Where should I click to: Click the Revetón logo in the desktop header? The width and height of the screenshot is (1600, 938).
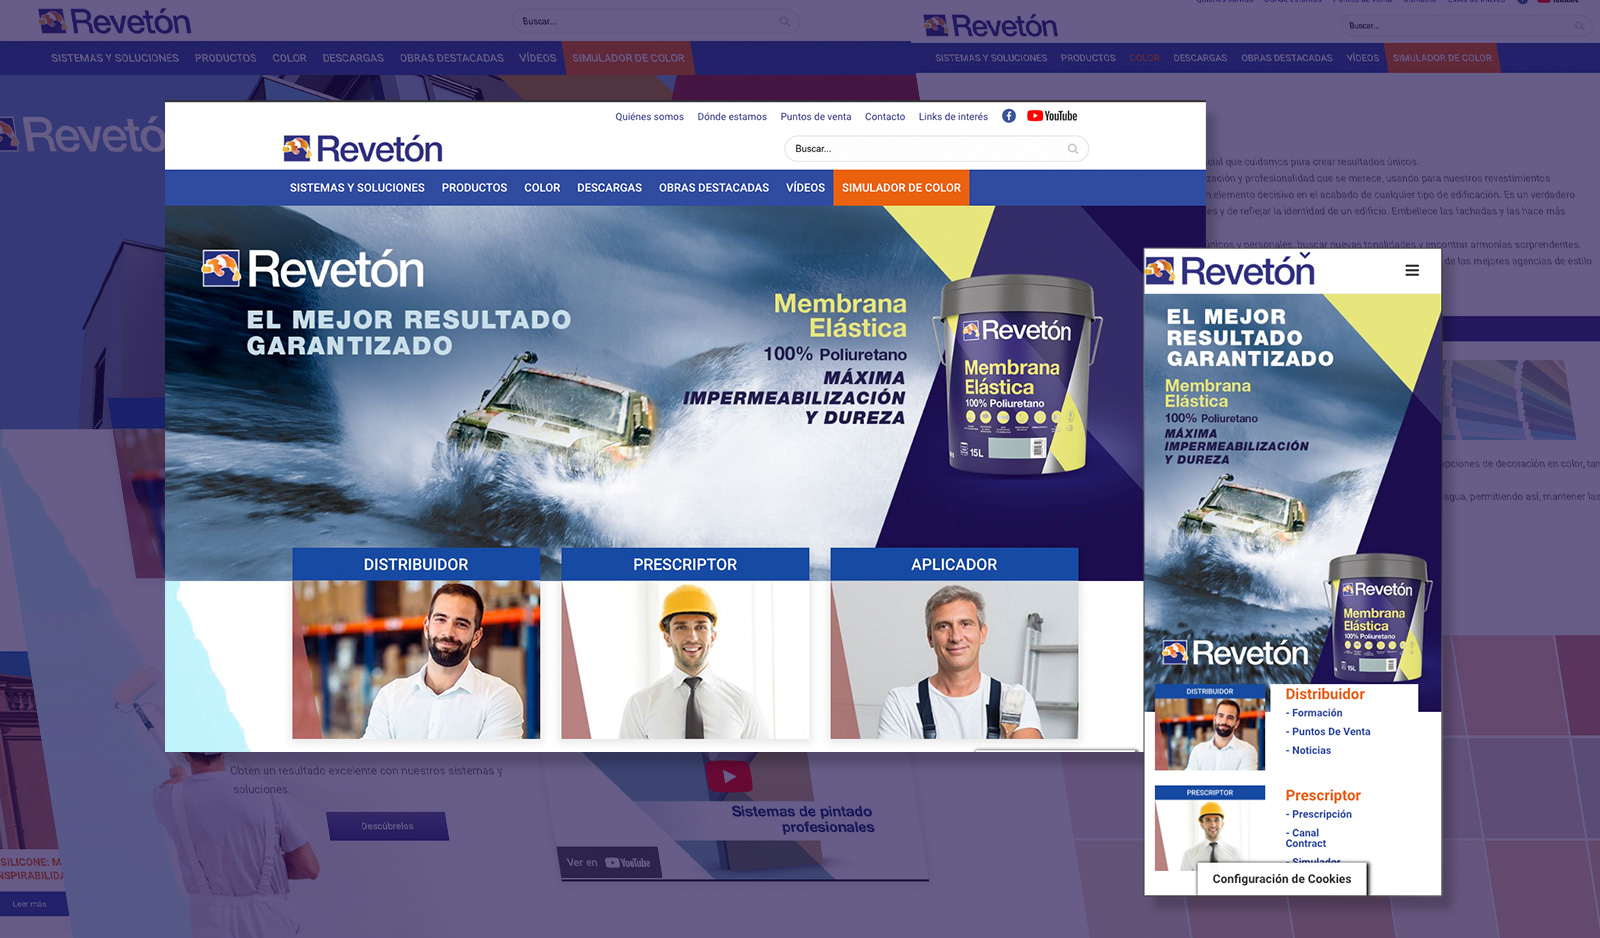pyautogui.click(x=363, y=149)
